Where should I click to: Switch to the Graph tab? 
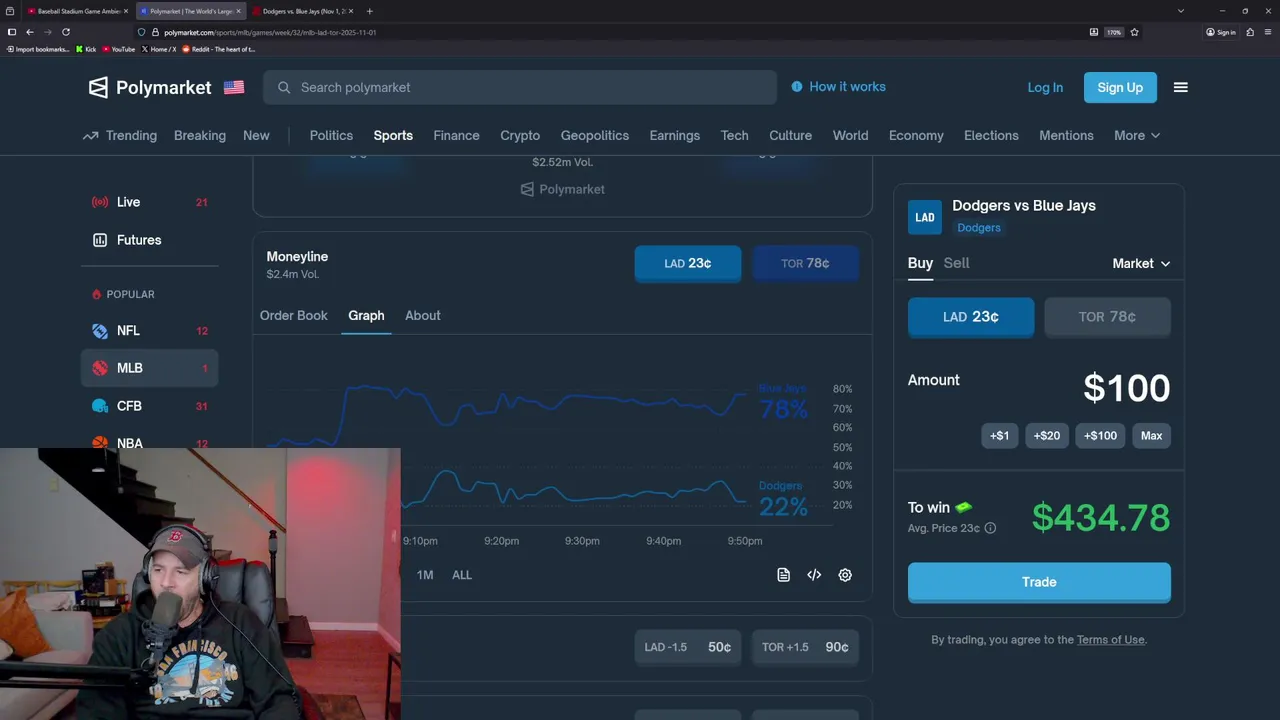366,315
